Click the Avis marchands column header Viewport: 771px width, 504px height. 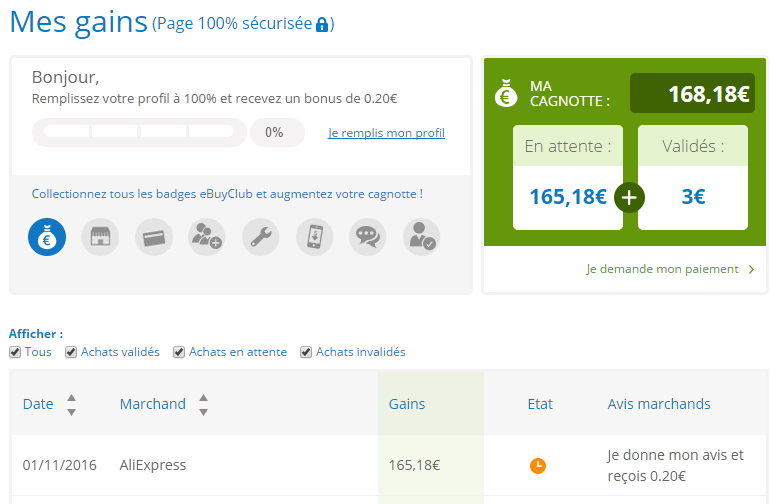pyautogui.click(x=659, y=404)
